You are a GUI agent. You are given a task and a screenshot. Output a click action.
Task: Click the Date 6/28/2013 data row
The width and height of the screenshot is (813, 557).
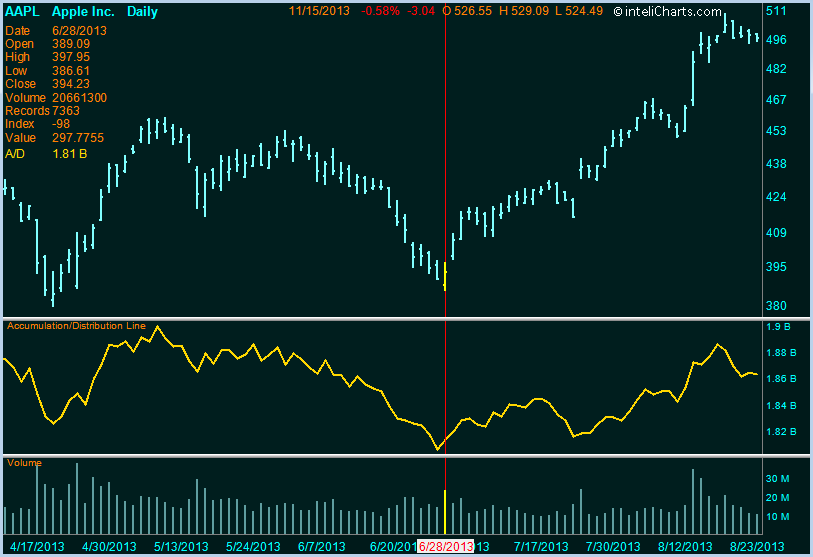point(55,31)
